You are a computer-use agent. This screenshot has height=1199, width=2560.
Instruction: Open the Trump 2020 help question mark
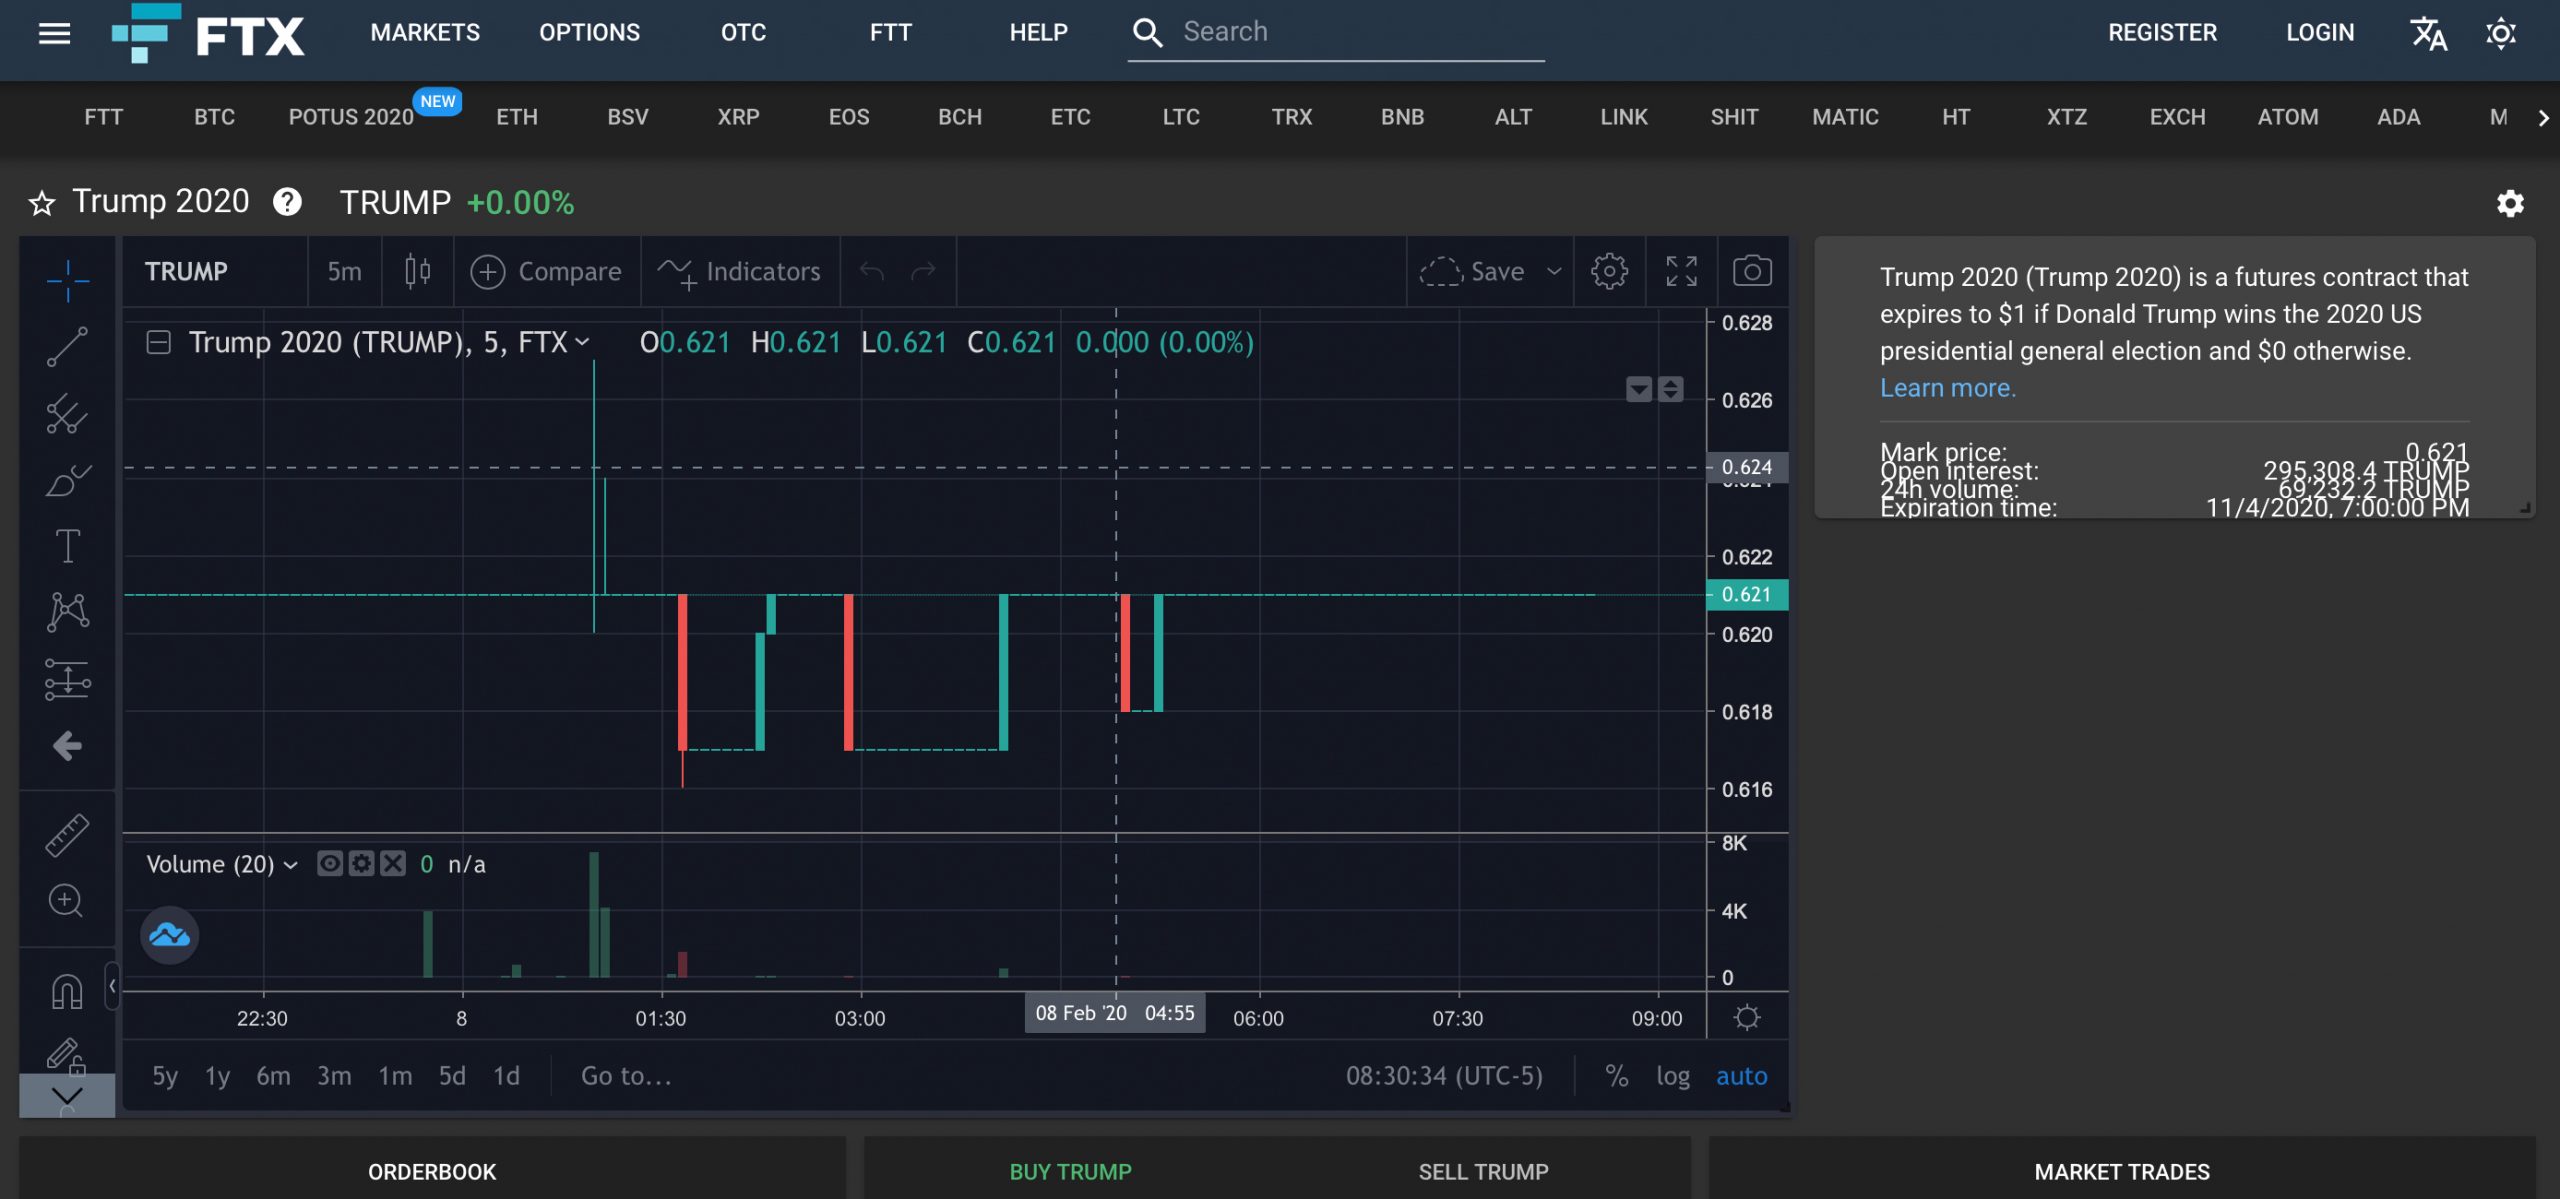pos(288,202)
